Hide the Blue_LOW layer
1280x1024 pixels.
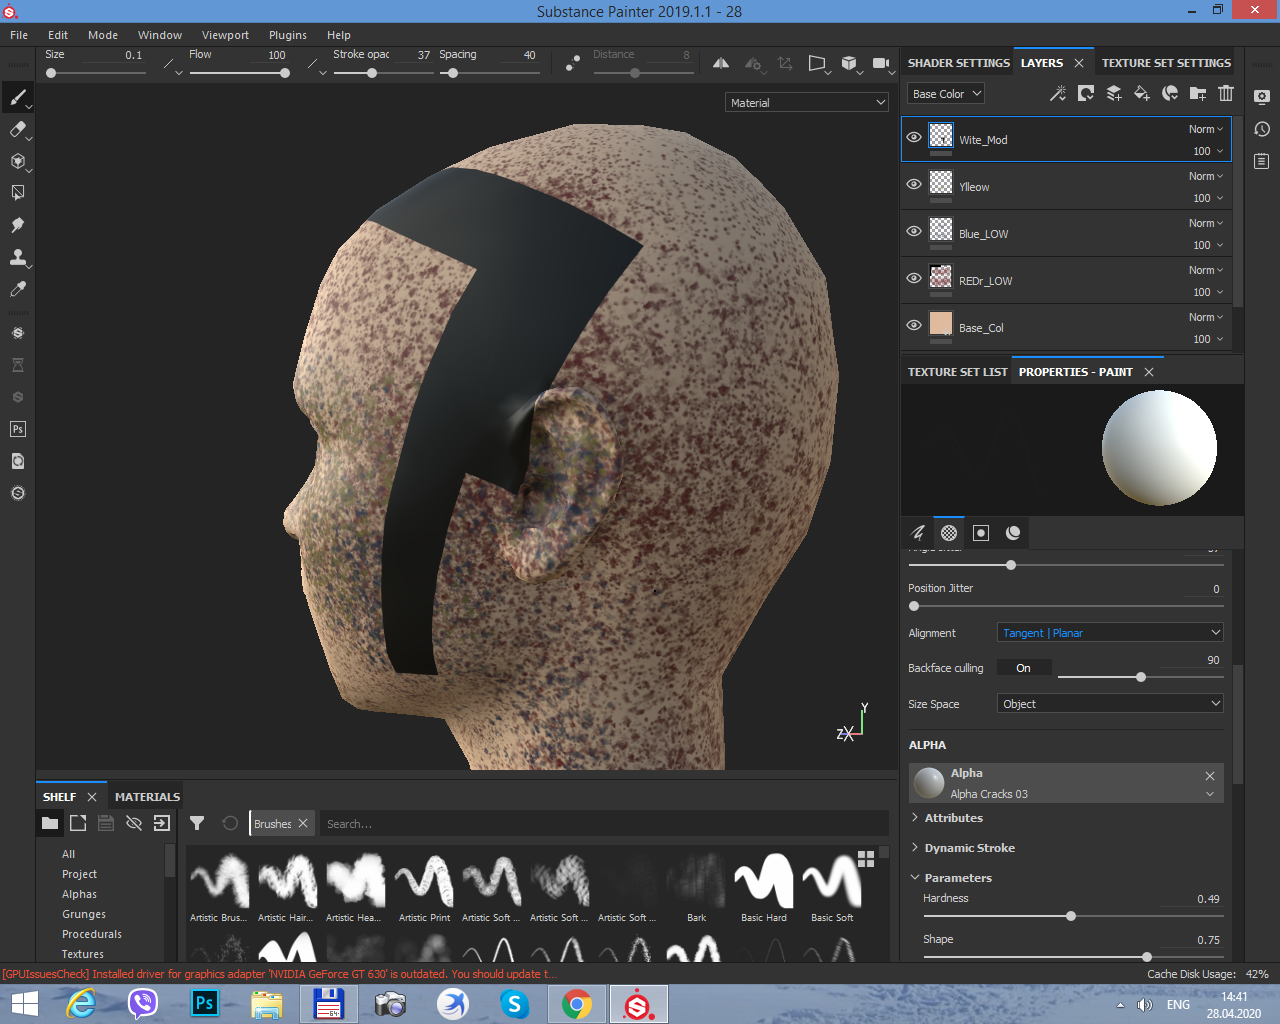pos(914,231)
